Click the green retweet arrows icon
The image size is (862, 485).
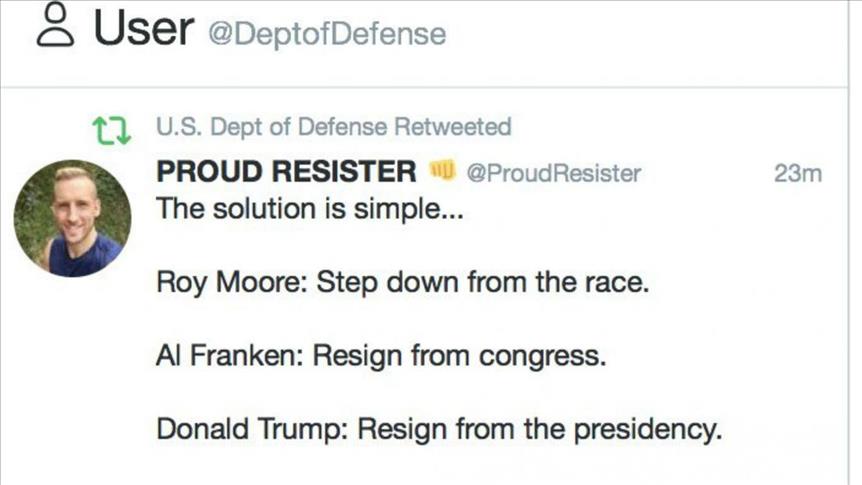111,130
